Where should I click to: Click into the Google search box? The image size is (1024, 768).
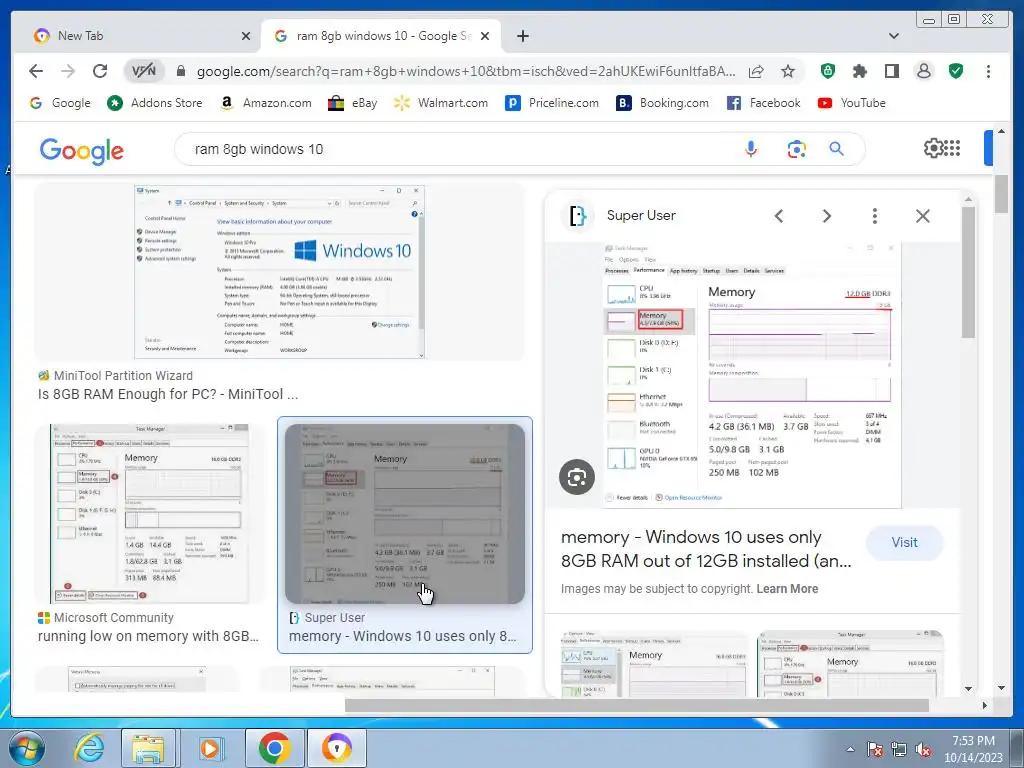457,150
